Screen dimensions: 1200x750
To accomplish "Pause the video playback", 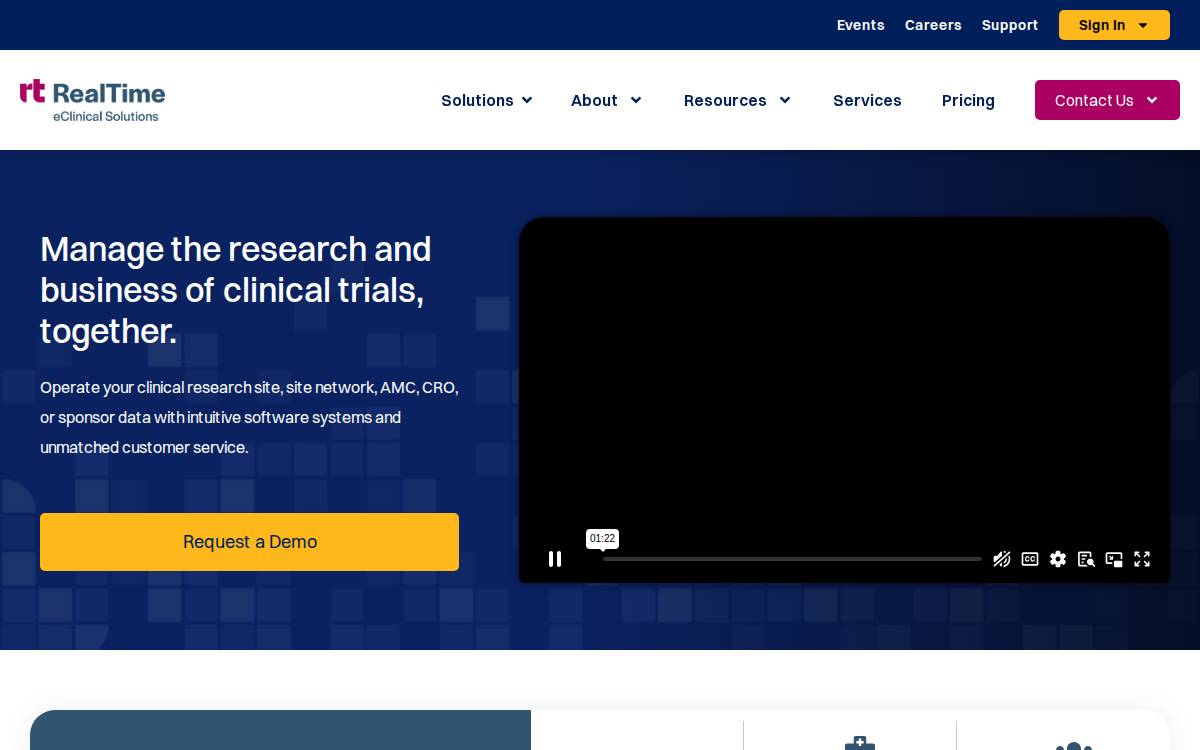I will (x=555, y=559).
